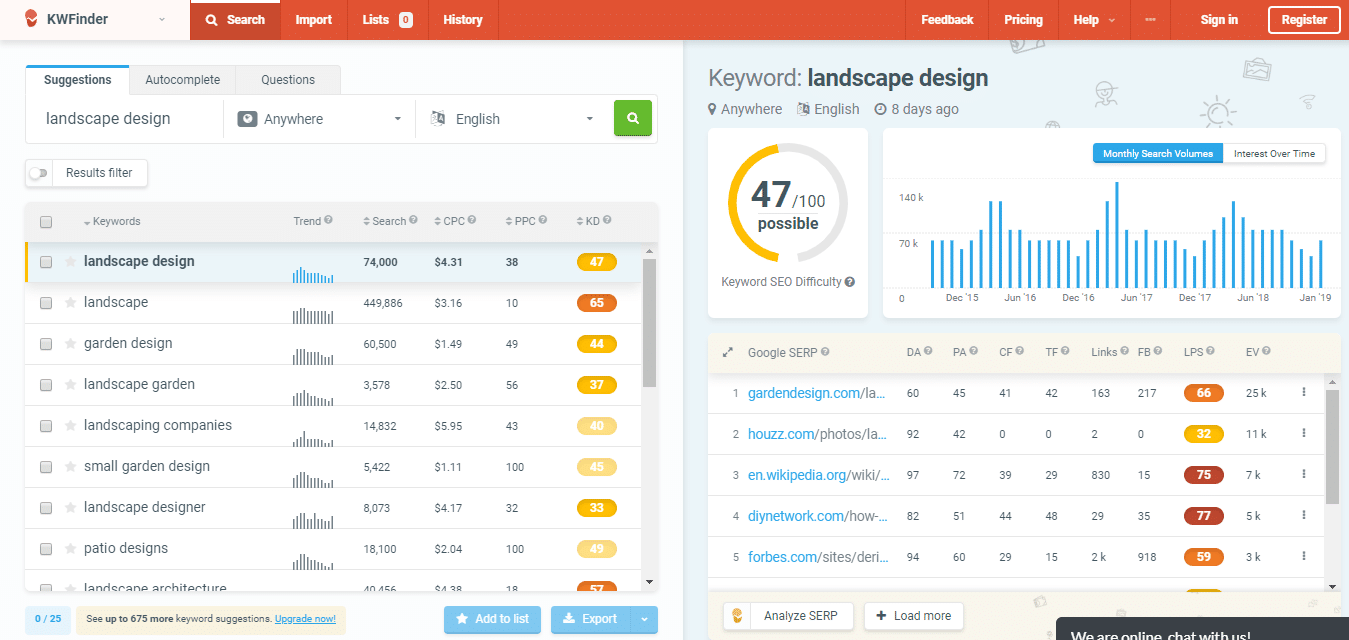Screen dimensions: 1349x640
Task: Open the Lists menu item
Action: pyautogui.click(x=387, y=19)
